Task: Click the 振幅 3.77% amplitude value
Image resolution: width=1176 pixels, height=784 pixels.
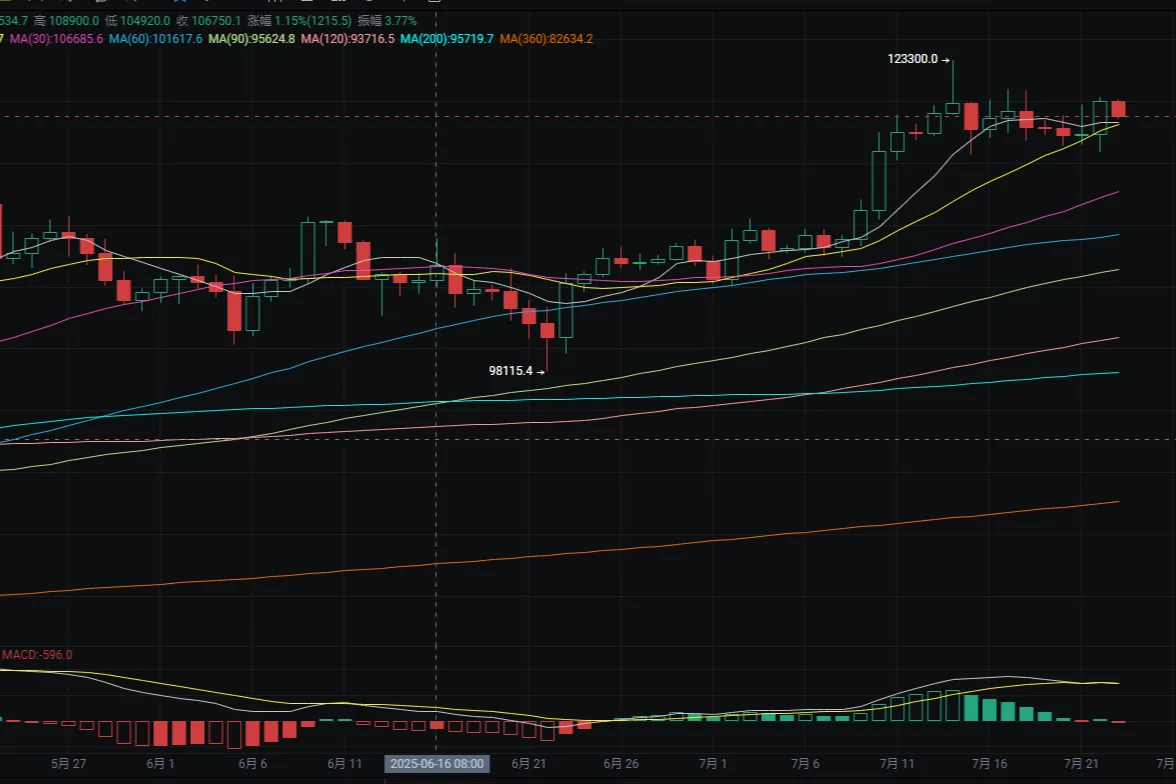Action: [387, 20]
